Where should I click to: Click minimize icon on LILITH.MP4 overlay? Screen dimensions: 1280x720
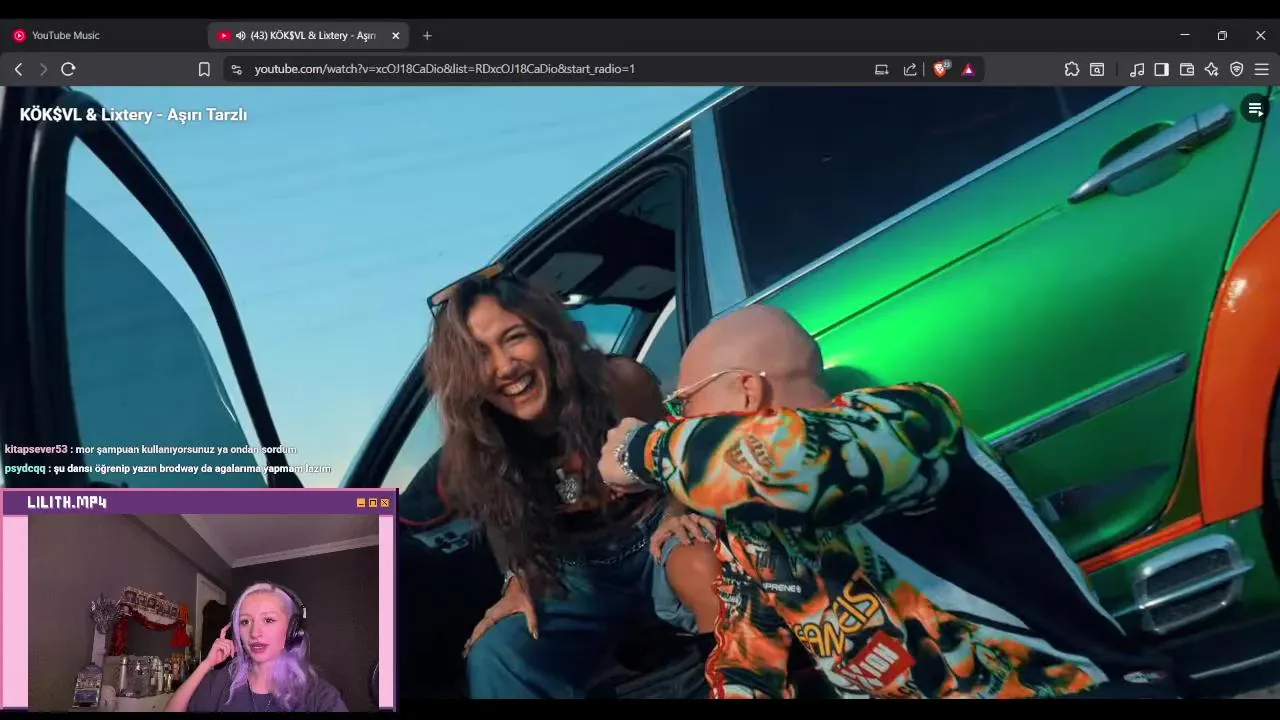pos(361,503)
